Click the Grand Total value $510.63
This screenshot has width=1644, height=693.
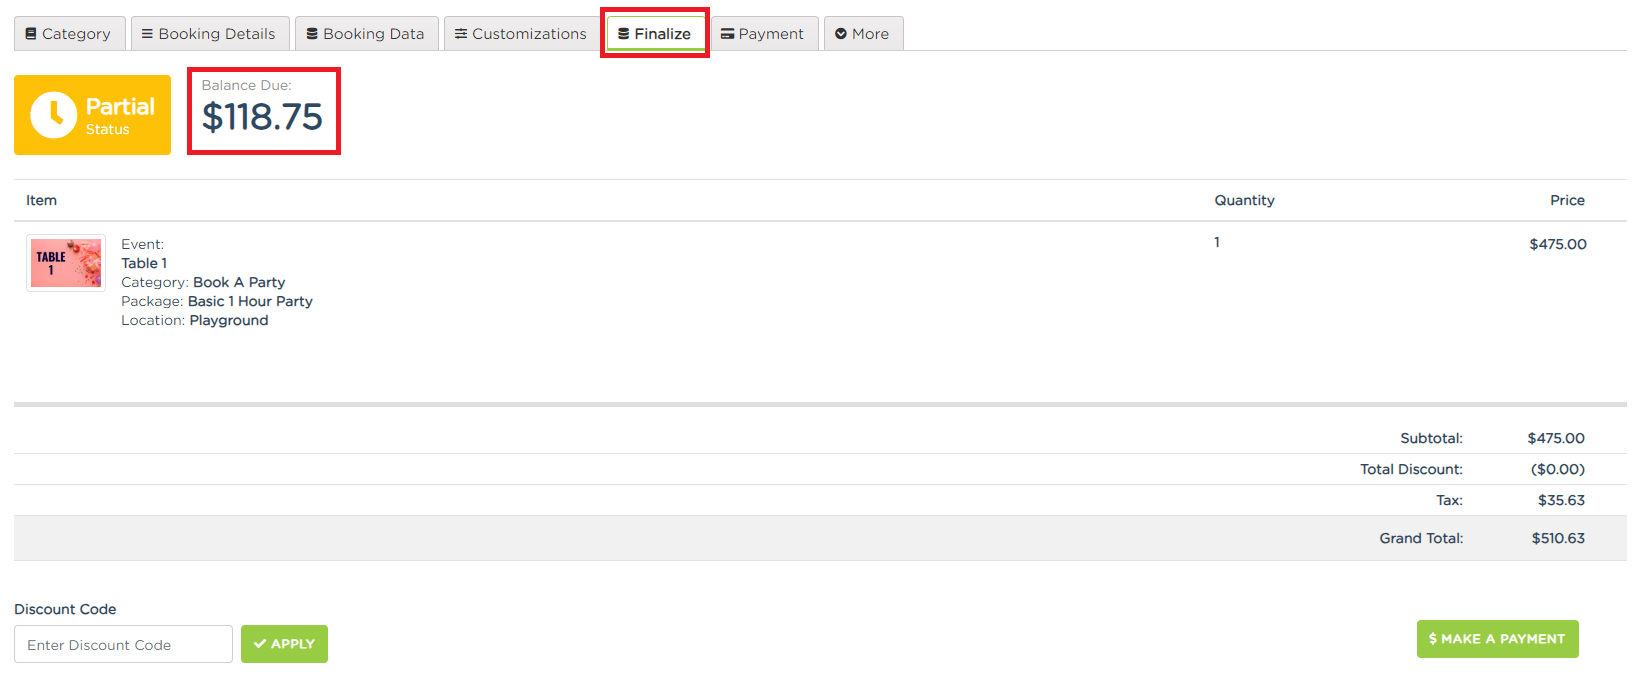pos(1558,538)
